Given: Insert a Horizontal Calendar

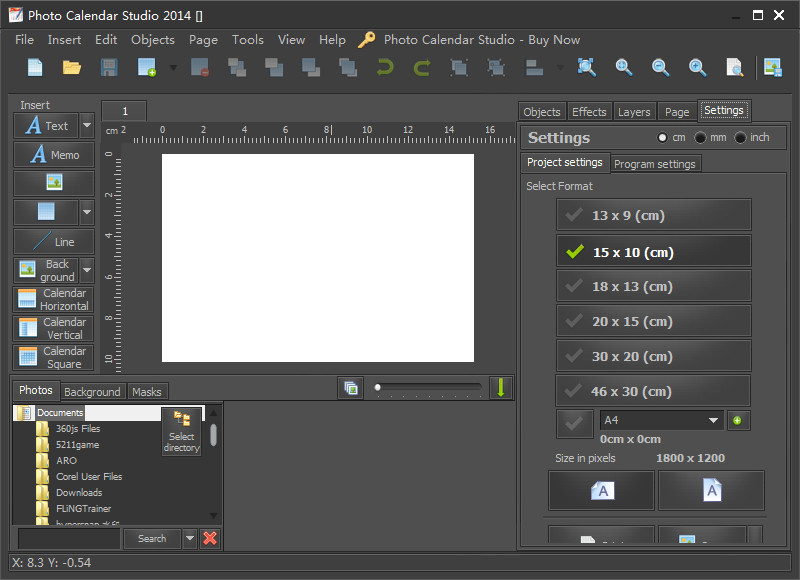Looking at the screenshot, I should coord(54,299).
